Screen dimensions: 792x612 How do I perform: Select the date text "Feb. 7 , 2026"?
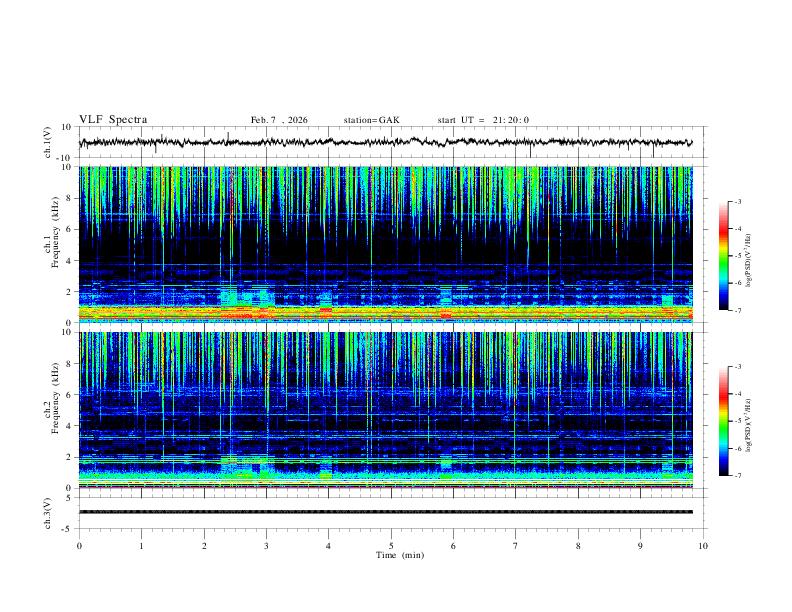pos(279,120)
